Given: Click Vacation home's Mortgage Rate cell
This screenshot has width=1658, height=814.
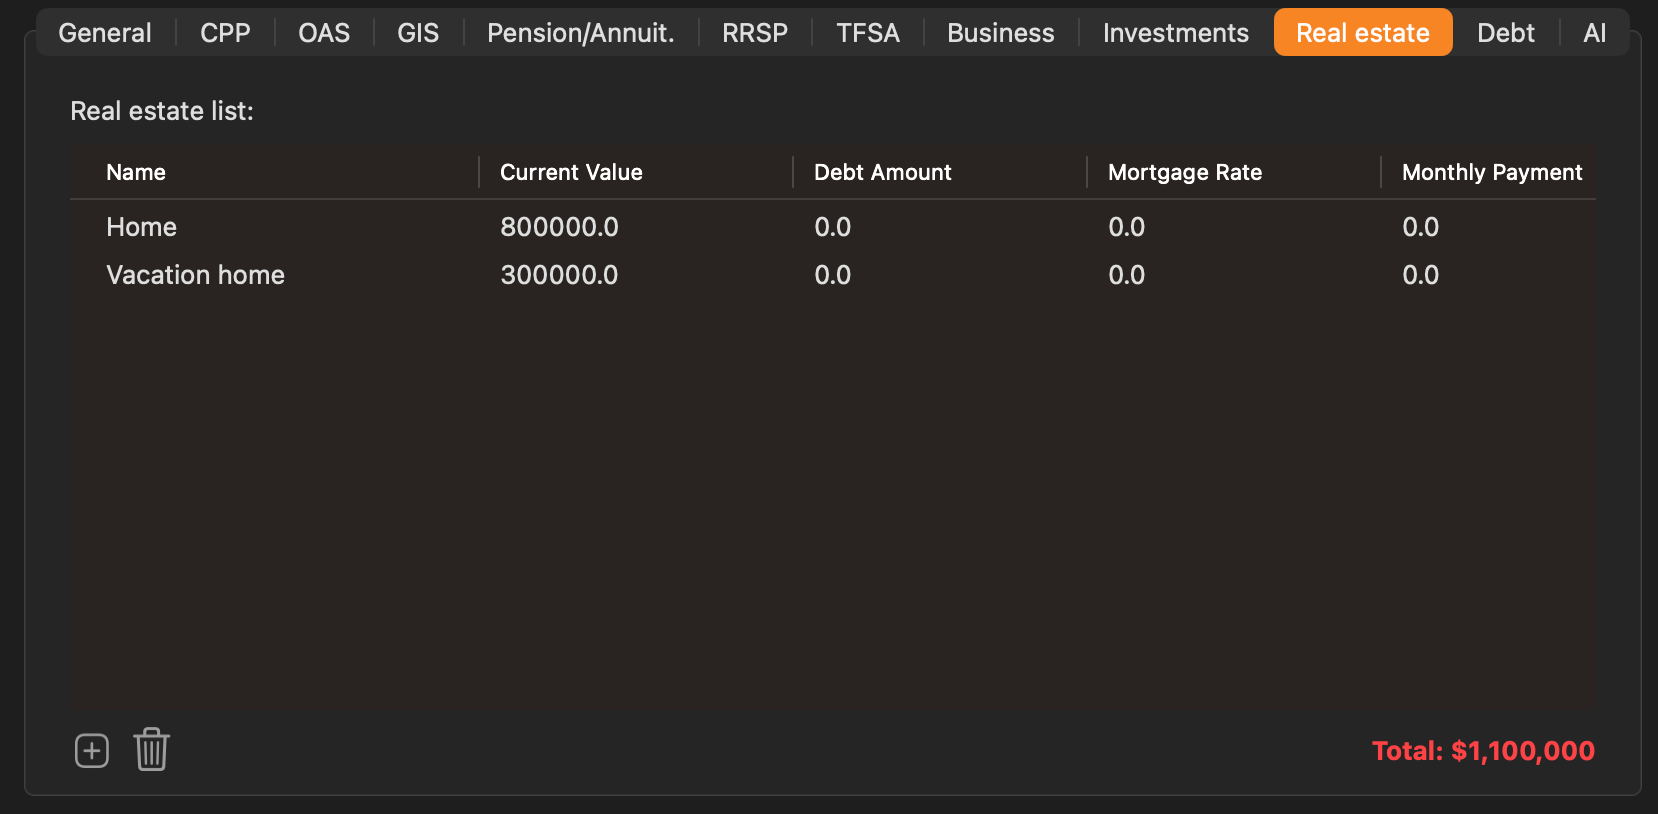Looking at the screenshot, I should (1126, 275).
